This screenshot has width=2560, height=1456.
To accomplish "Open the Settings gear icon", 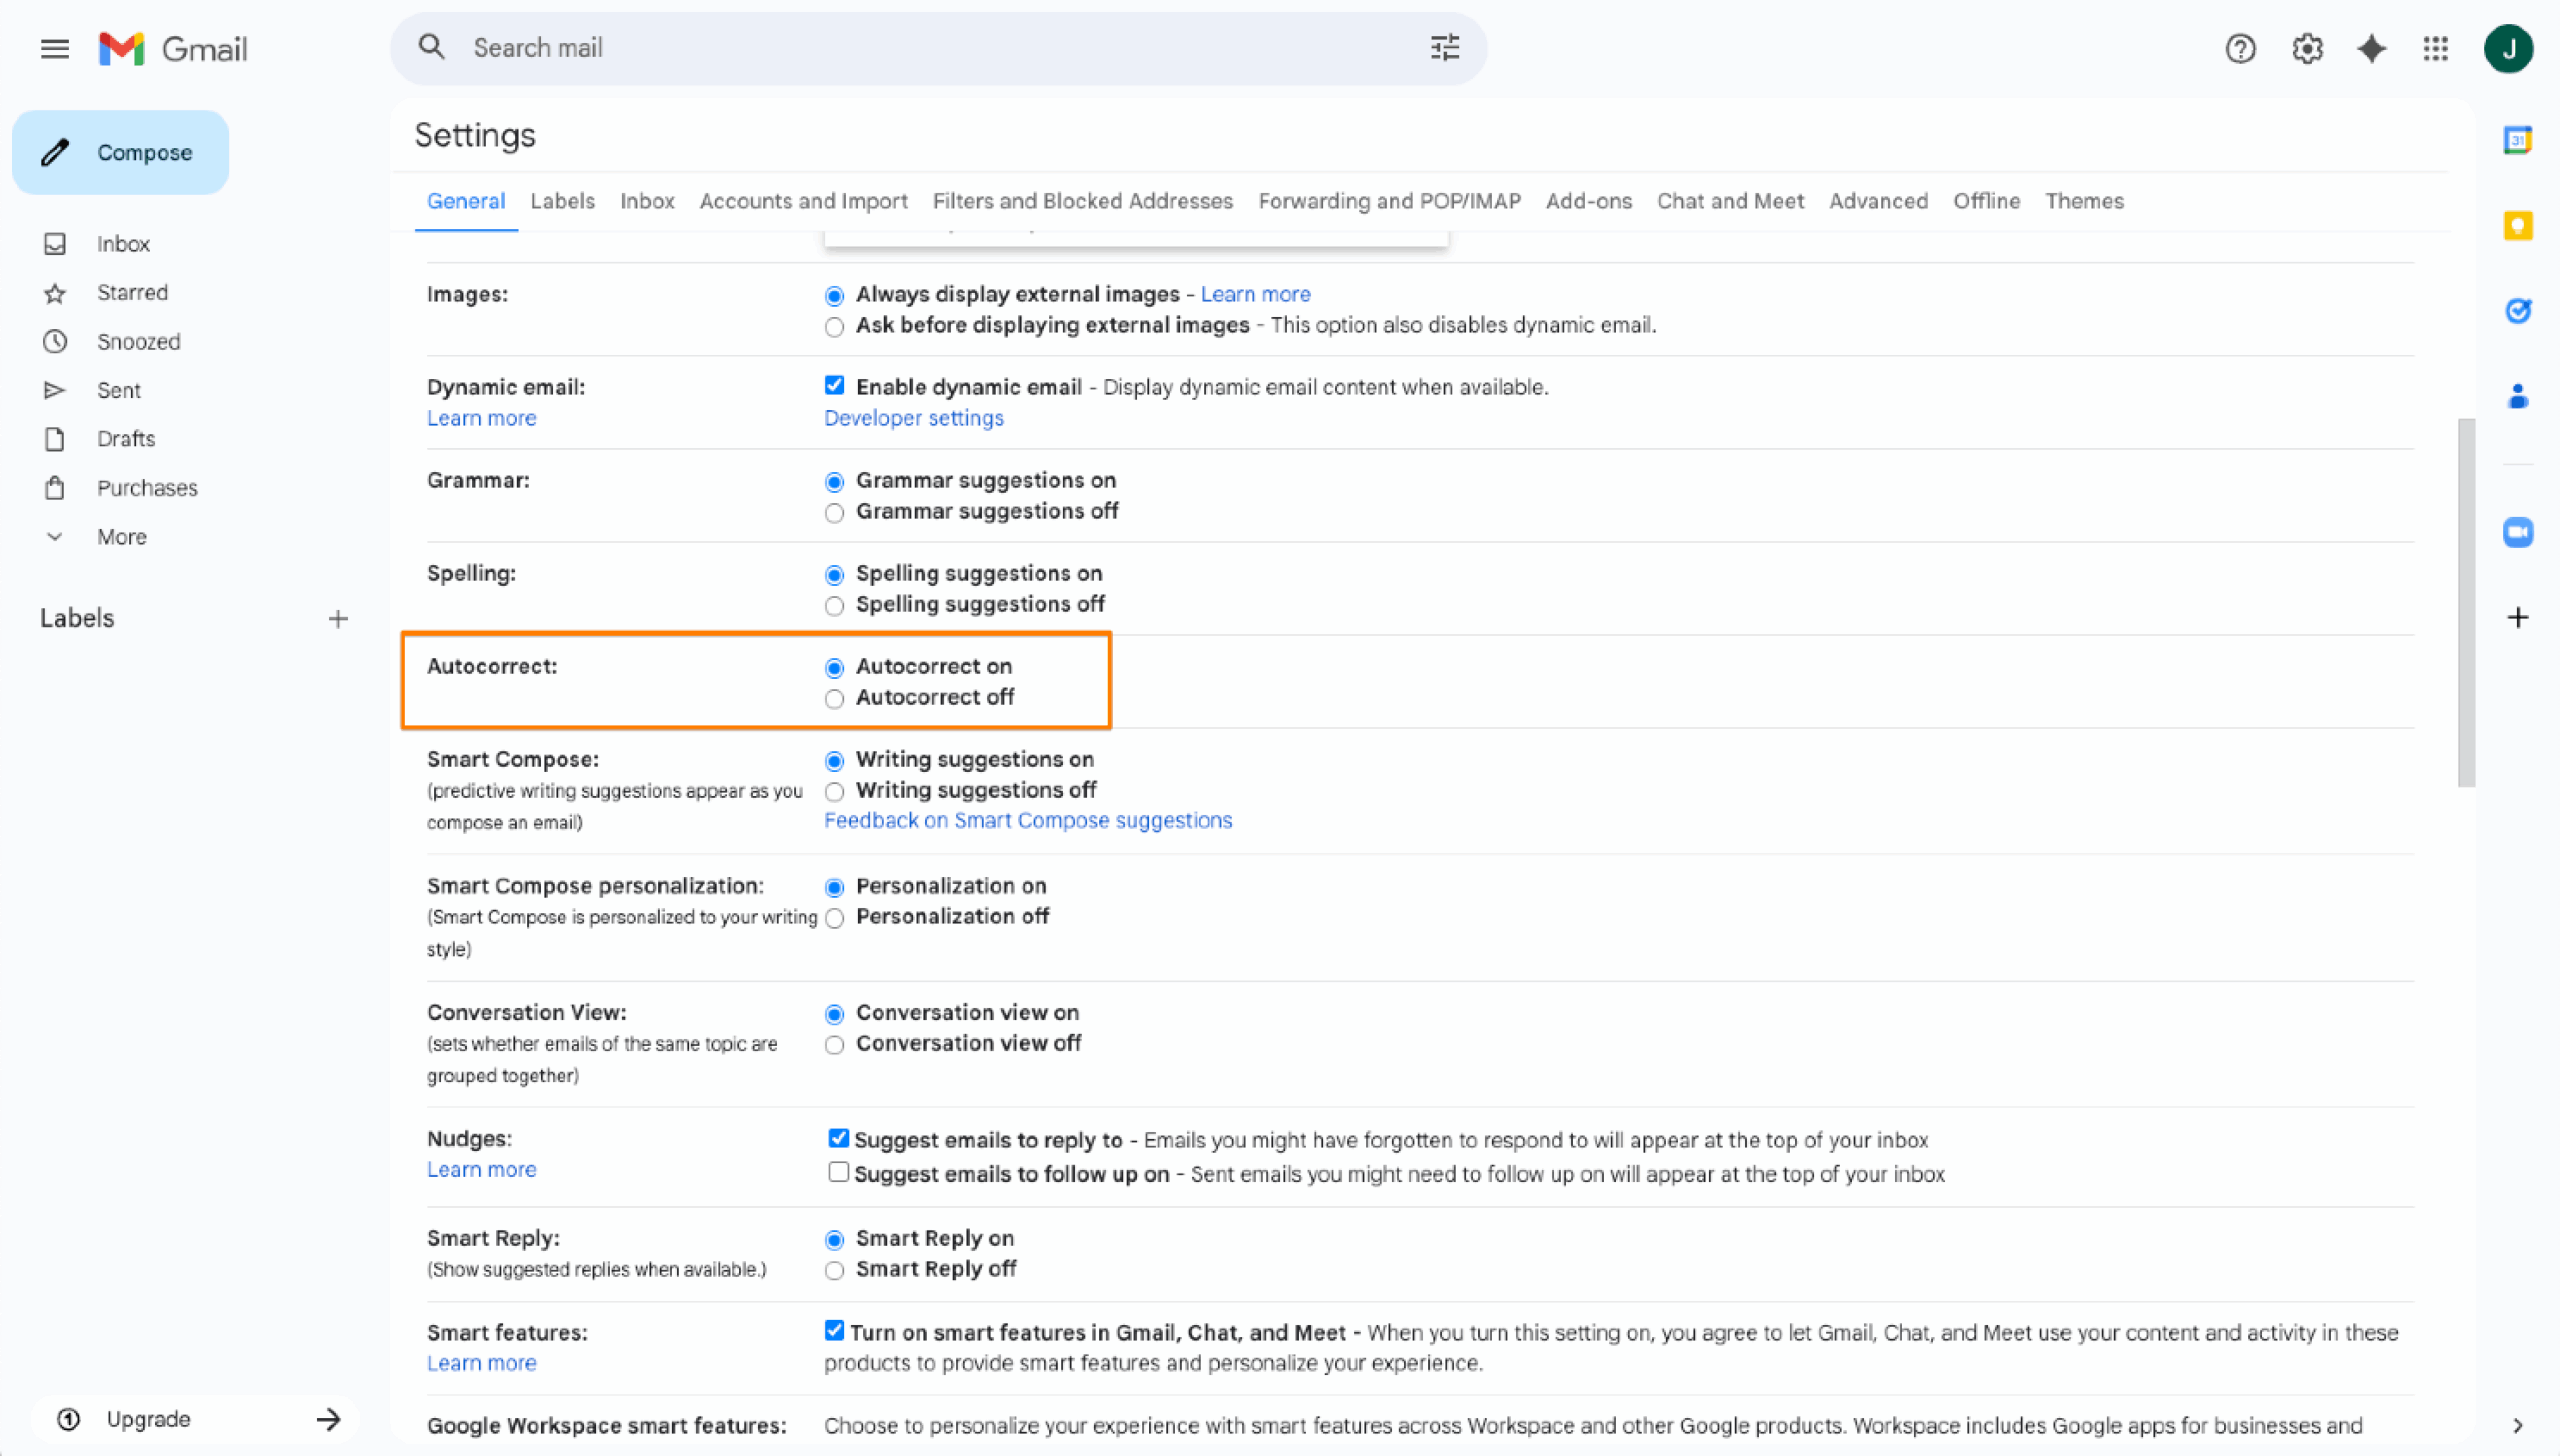I will [2306, 48].
